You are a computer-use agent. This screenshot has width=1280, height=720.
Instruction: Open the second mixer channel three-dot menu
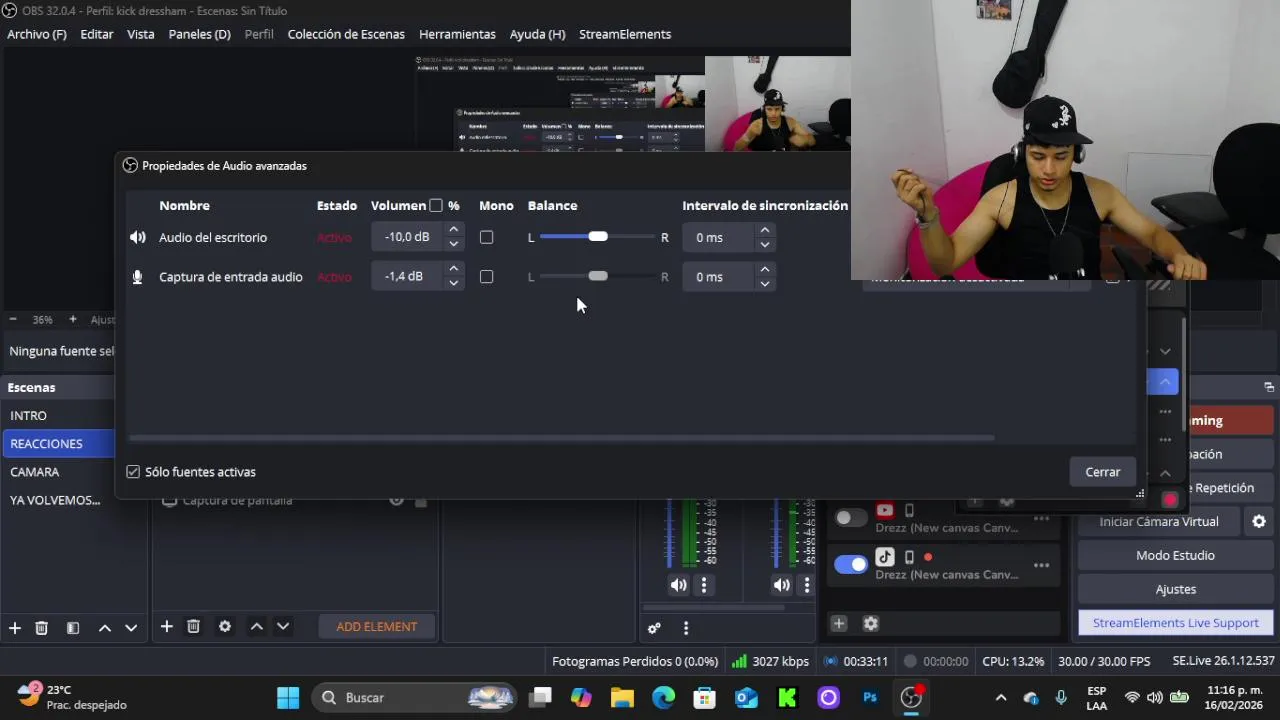pyautogui.click(x=807, y=585)
